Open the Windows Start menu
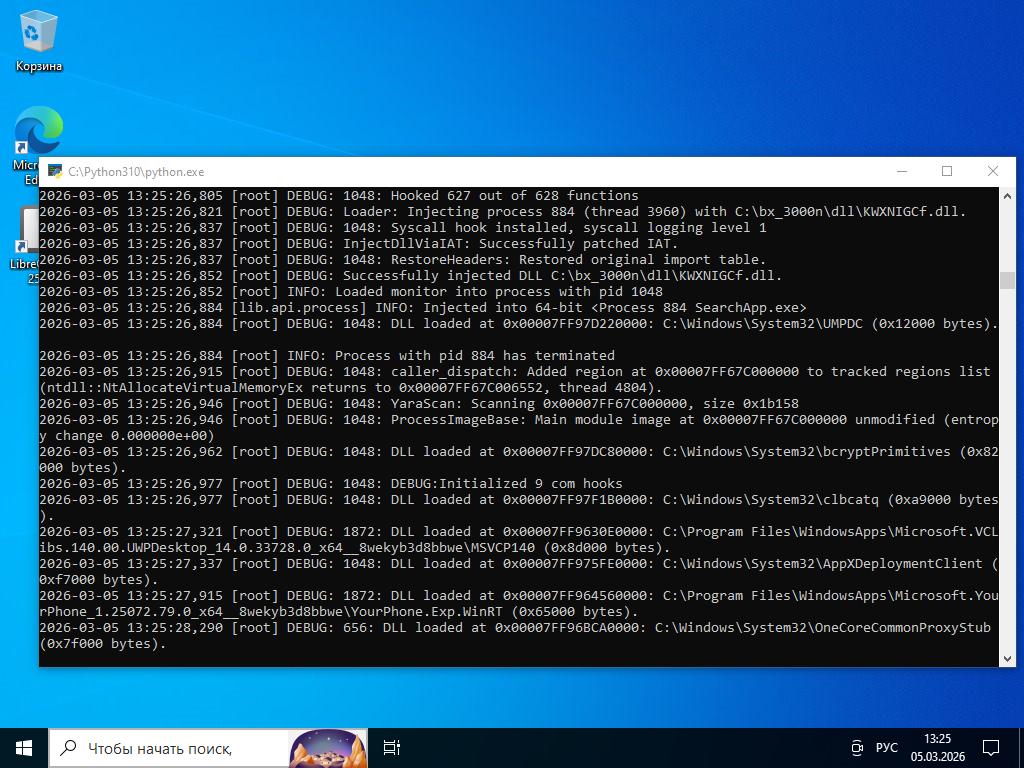The image size is (1024, 768). tap(24, 747)
